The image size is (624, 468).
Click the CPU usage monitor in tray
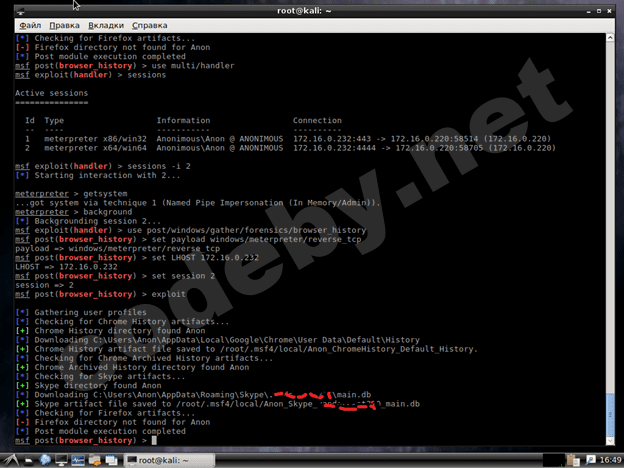tap(554, 460)
